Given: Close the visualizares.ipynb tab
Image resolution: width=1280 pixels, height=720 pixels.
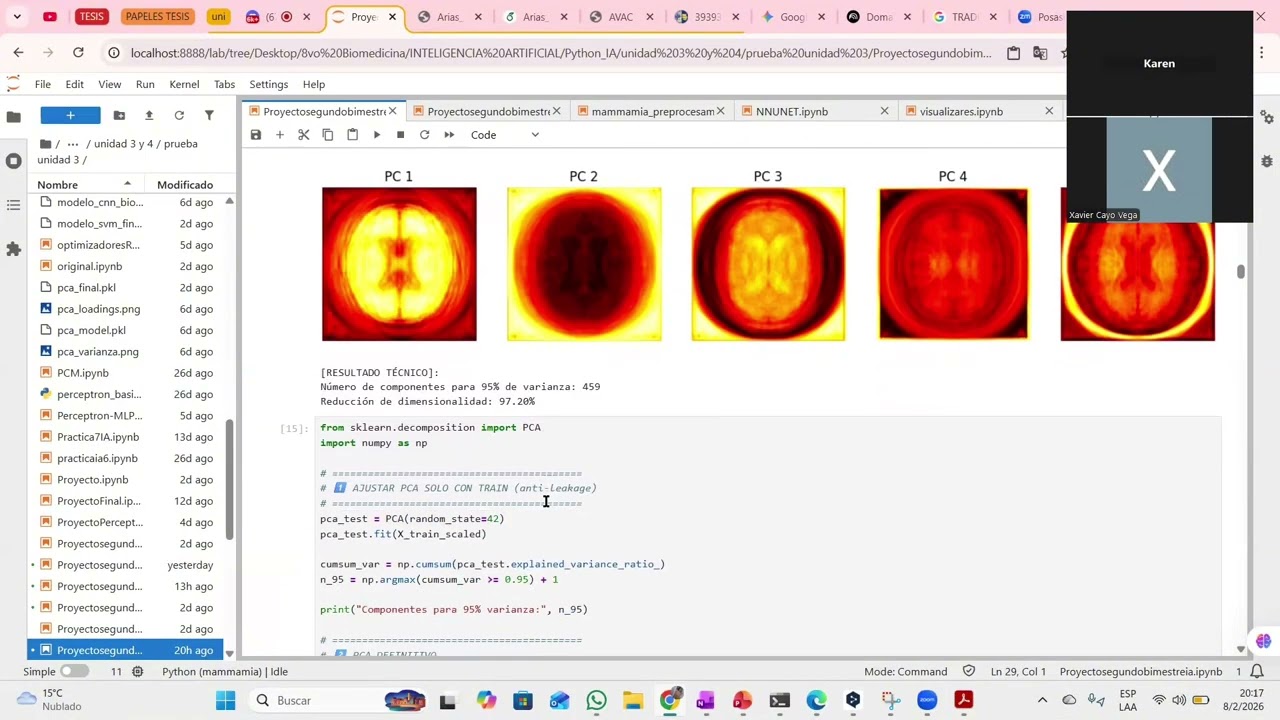Looking at the screenshot, I should point(1049,111).
